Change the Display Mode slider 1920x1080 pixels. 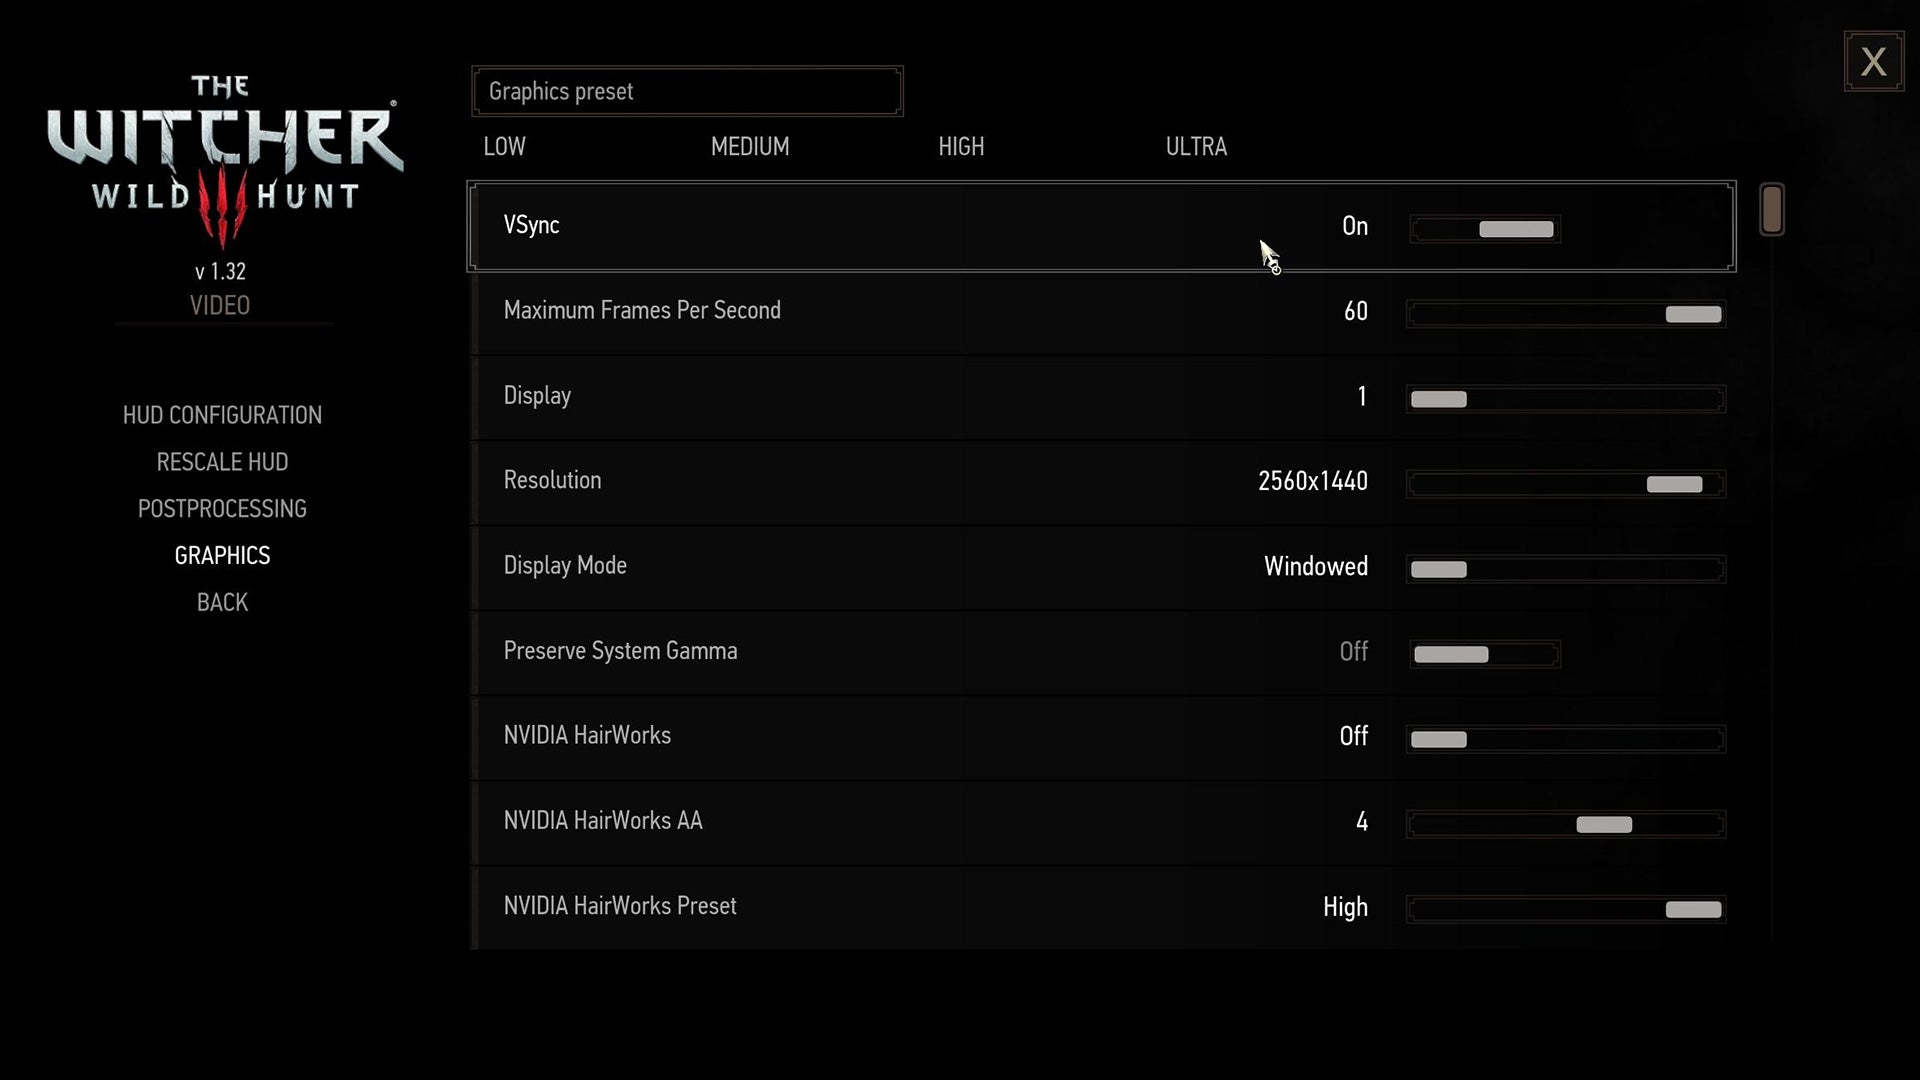coord(1565,570)
